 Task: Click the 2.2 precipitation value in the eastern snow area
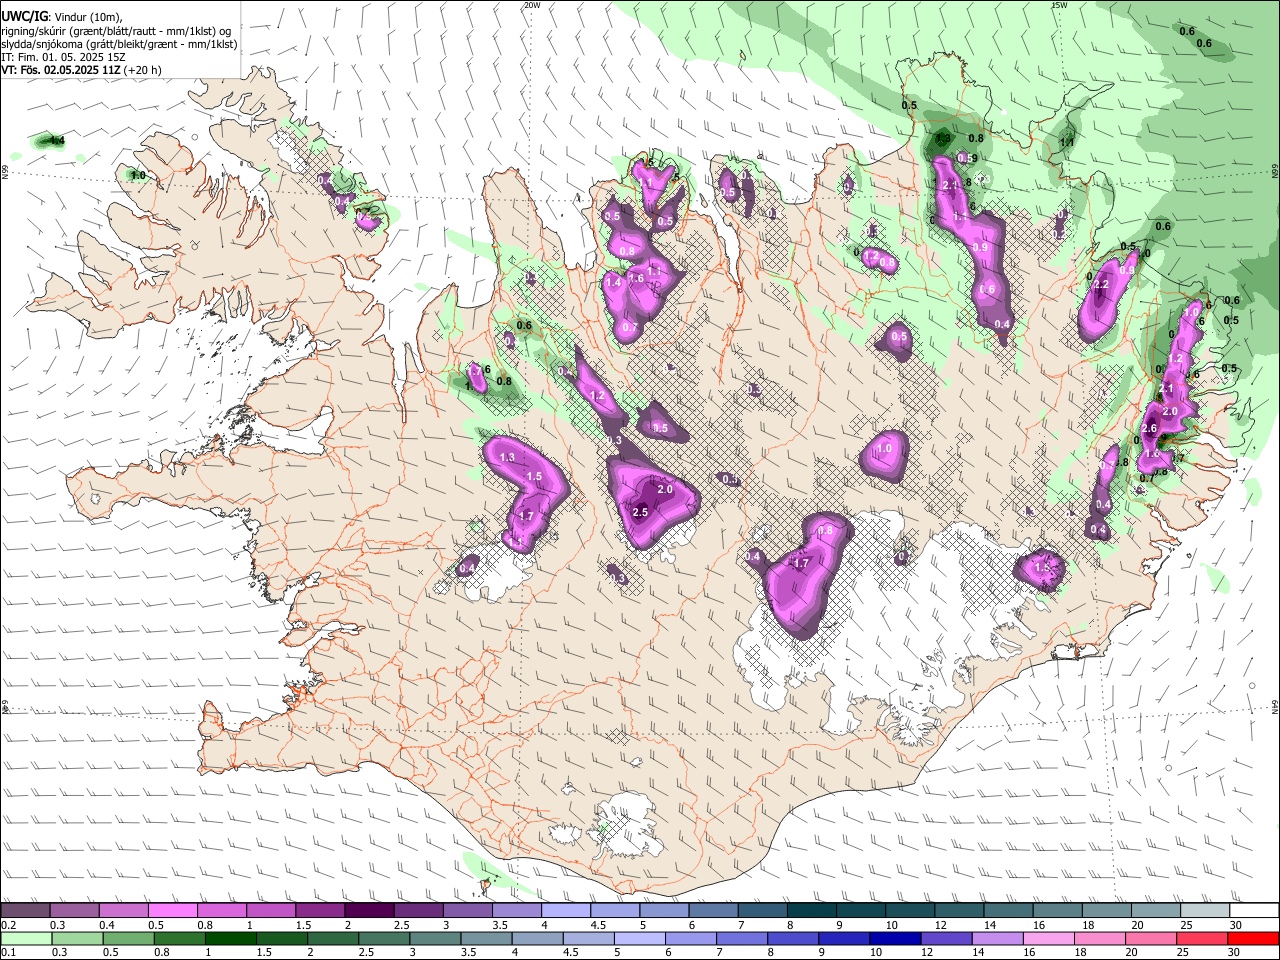click(x=1102, y=285)
